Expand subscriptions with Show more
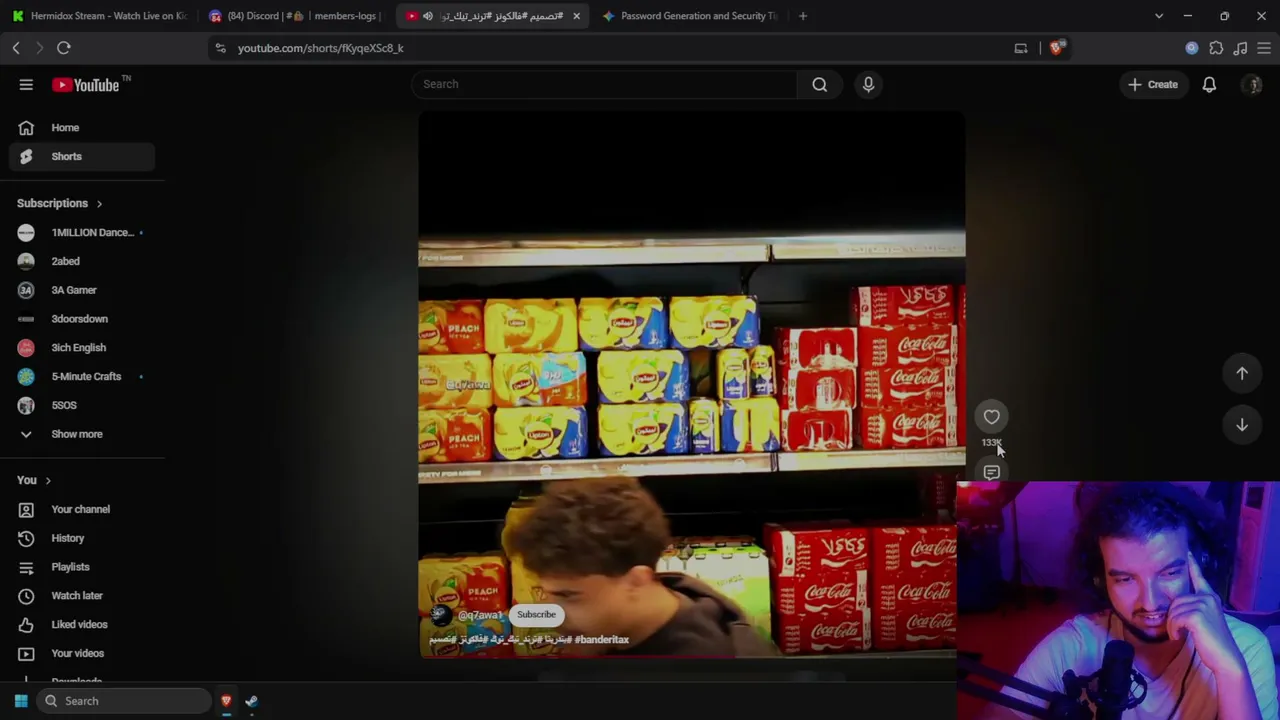Viewport: 1280px width, 720px height. click(x=82, y=435)
